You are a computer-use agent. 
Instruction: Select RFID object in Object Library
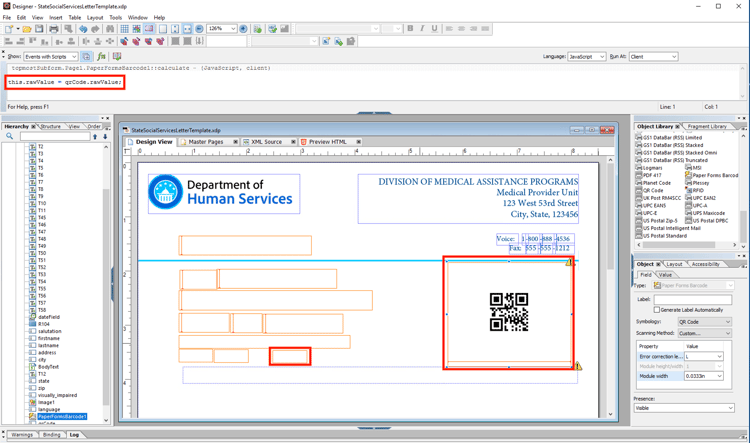(x=695, y=190)
